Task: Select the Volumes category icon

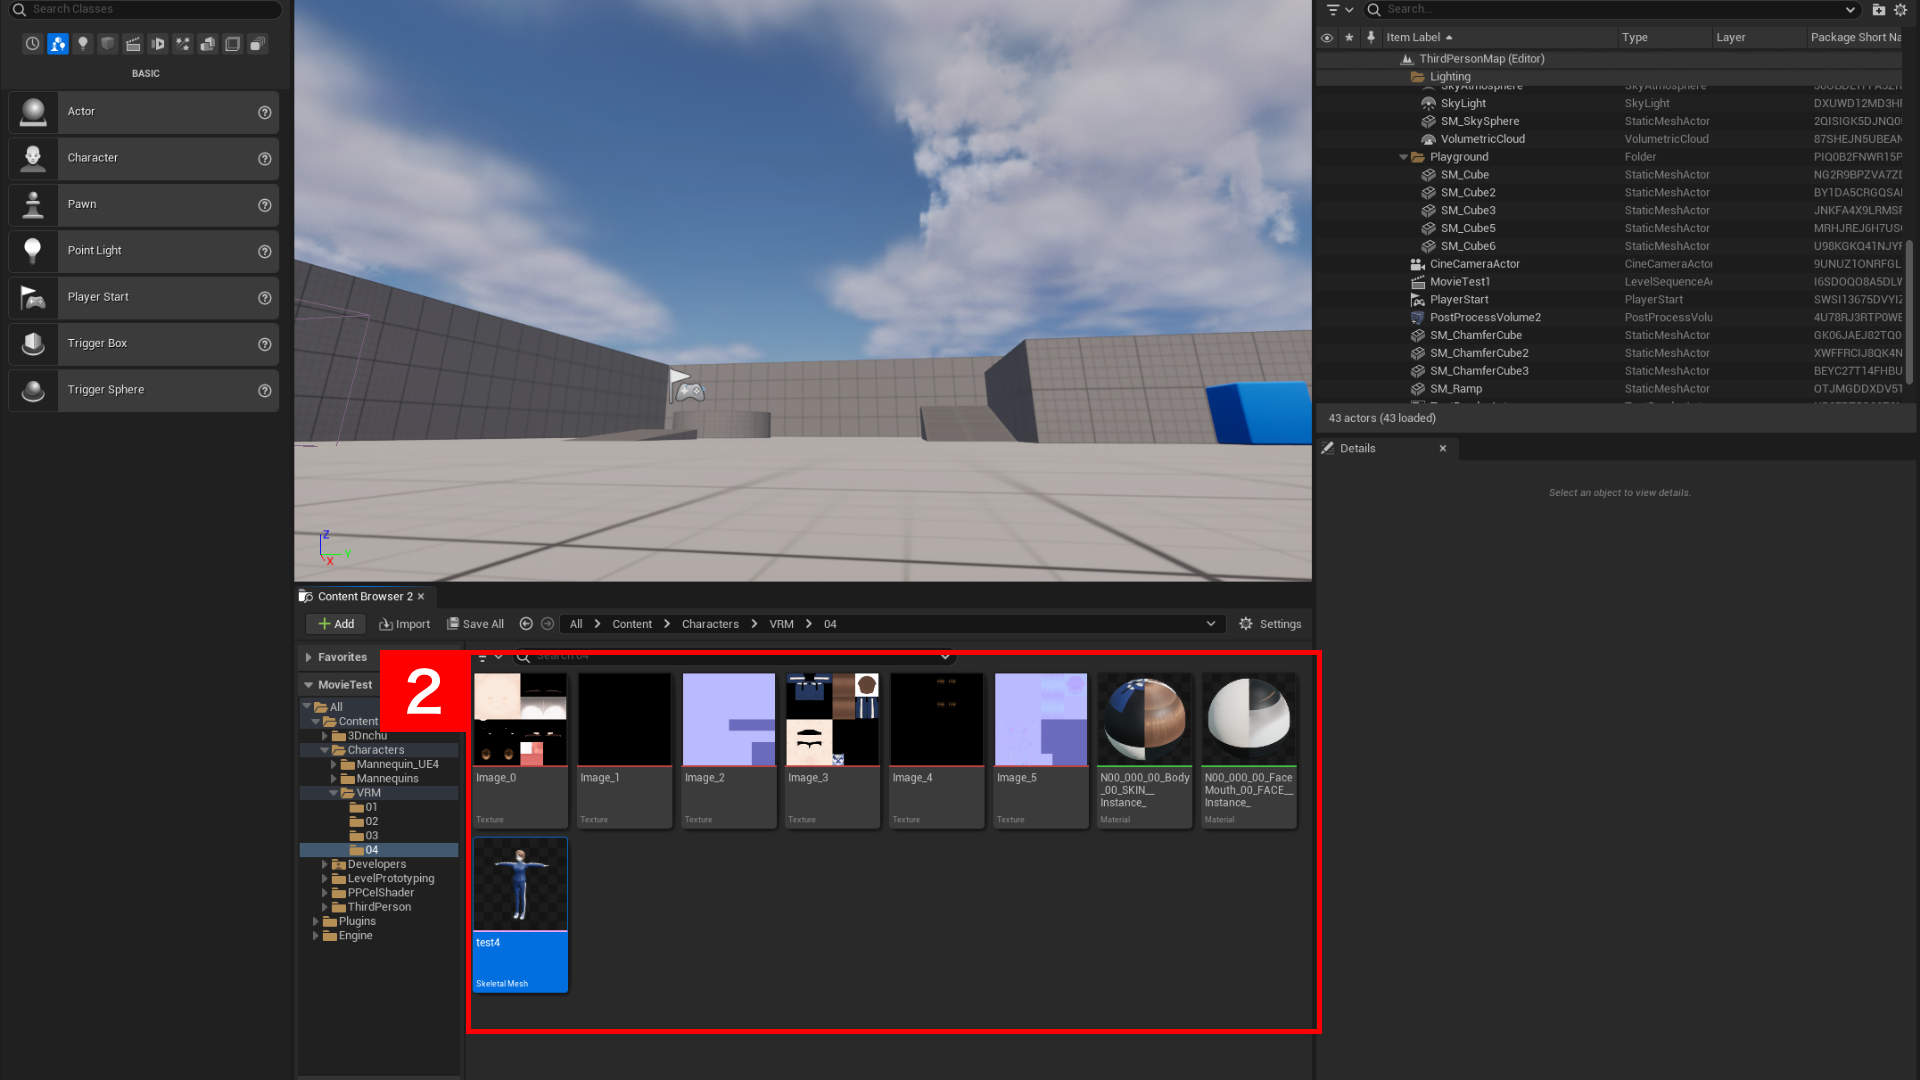Action: (x=232, y=44)
